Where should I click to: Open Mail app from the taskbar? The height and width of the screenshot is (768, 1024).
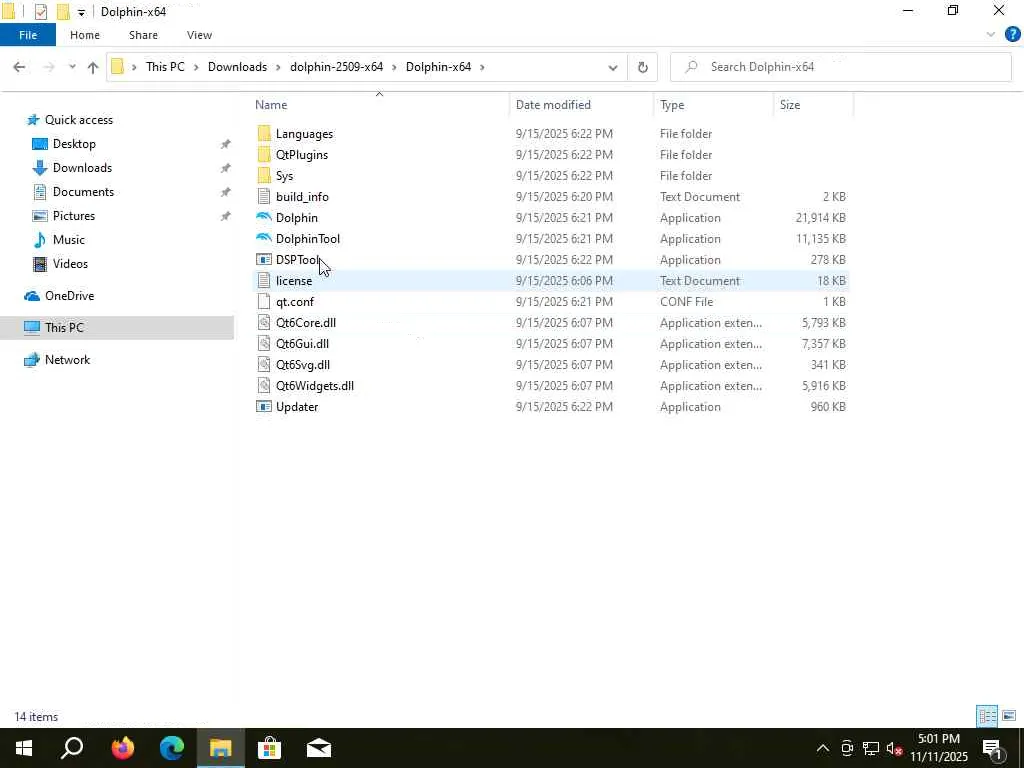319,748
